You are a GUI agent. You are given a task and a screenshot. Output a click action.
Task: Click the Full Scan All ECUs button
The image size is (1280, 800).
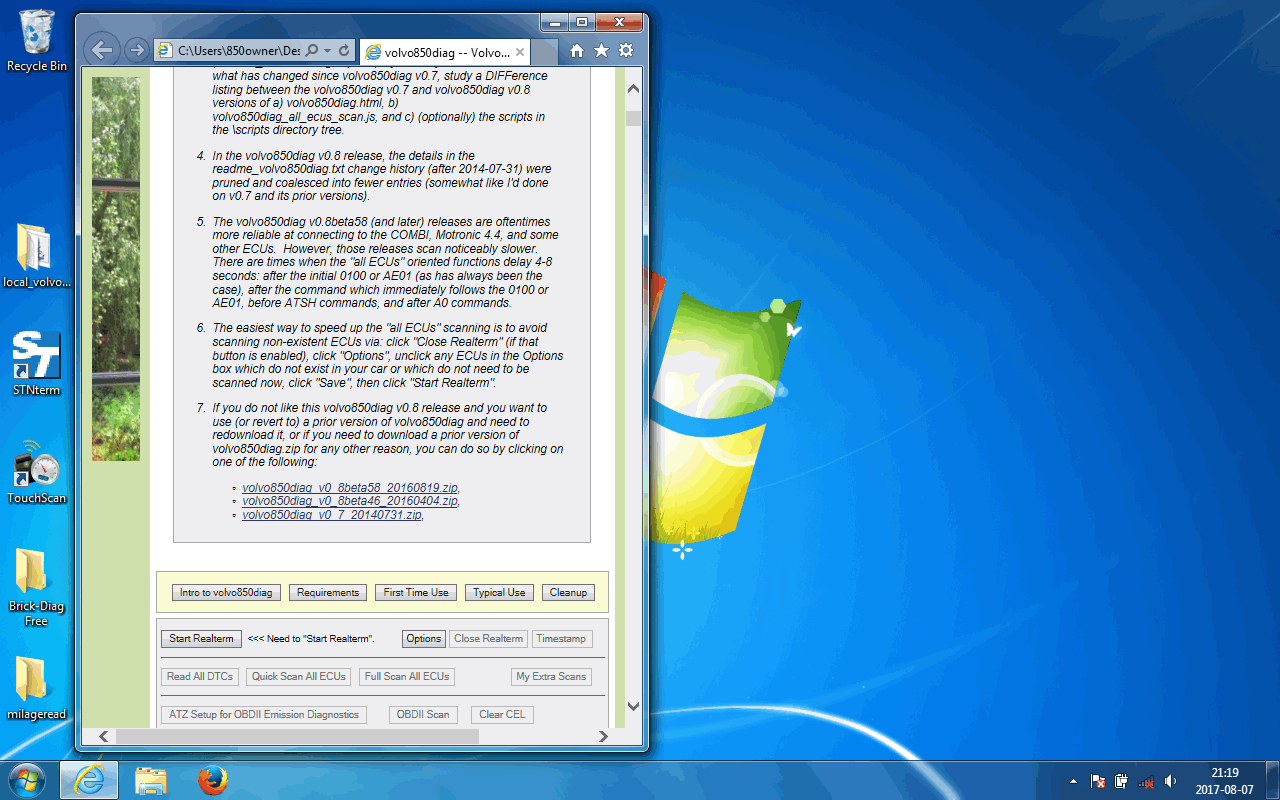point(407,677)
